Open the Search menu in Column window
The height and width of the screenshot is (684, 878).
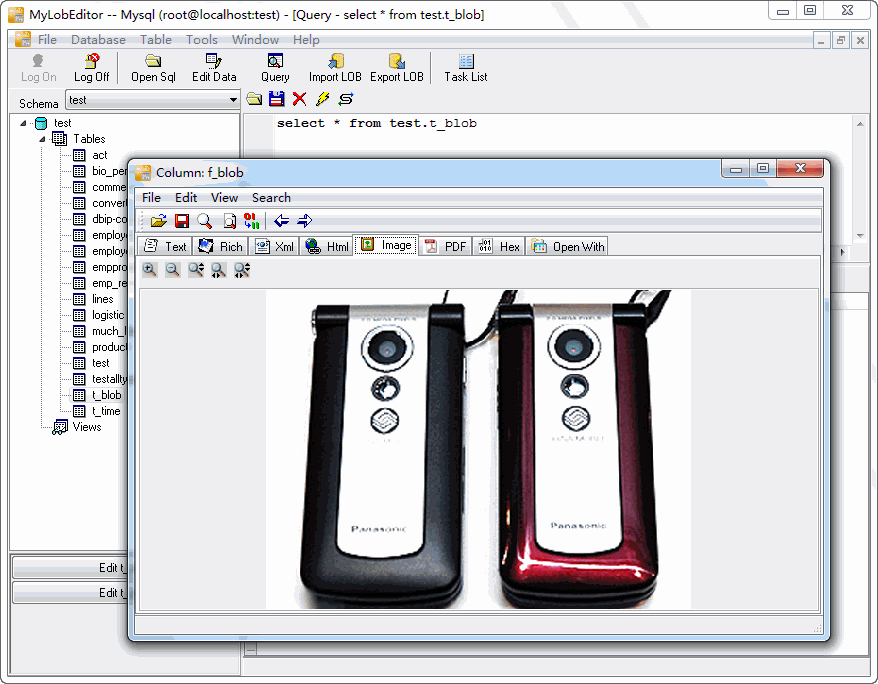(271, 198)
